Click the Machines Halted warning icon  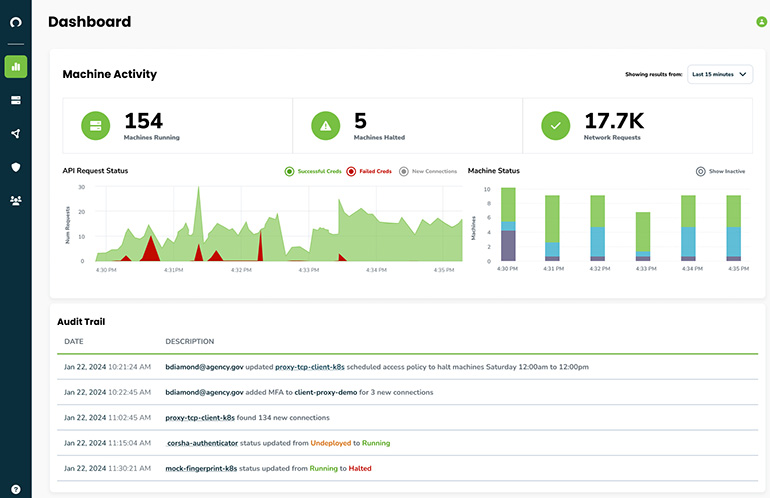tap(326, 125)
